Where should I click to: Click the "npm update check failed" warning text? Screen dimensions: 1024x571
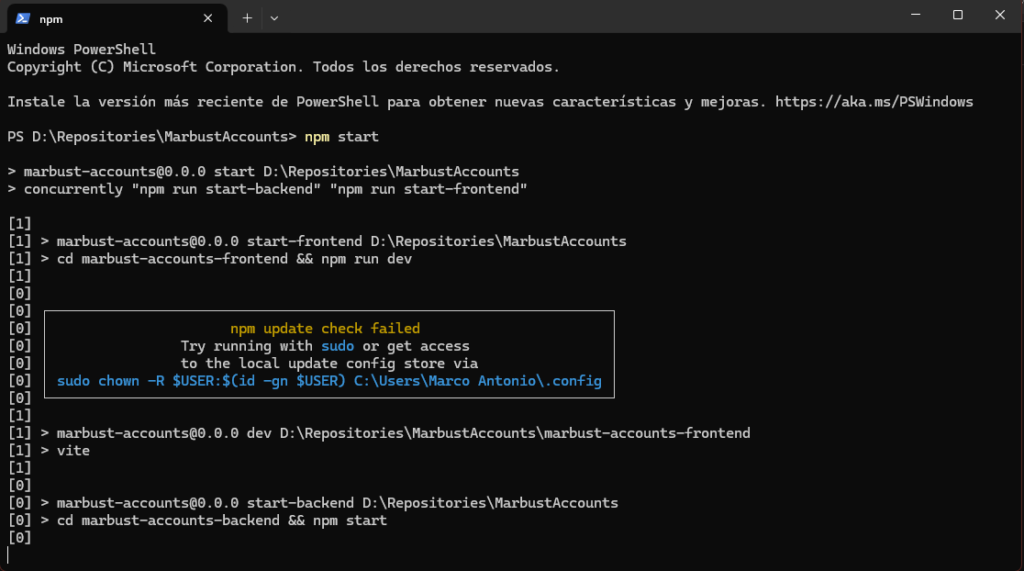coord(325,329)
